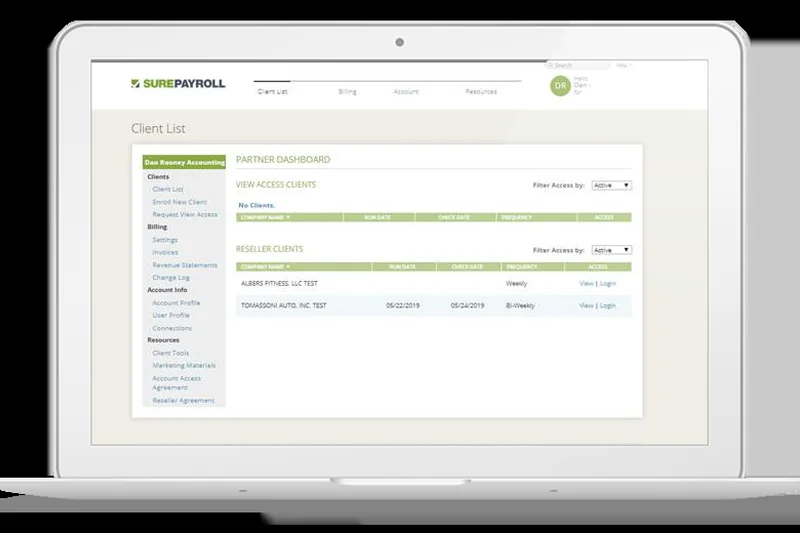
Task: Click Partner Dashboard heading
Action: [283, 160]
